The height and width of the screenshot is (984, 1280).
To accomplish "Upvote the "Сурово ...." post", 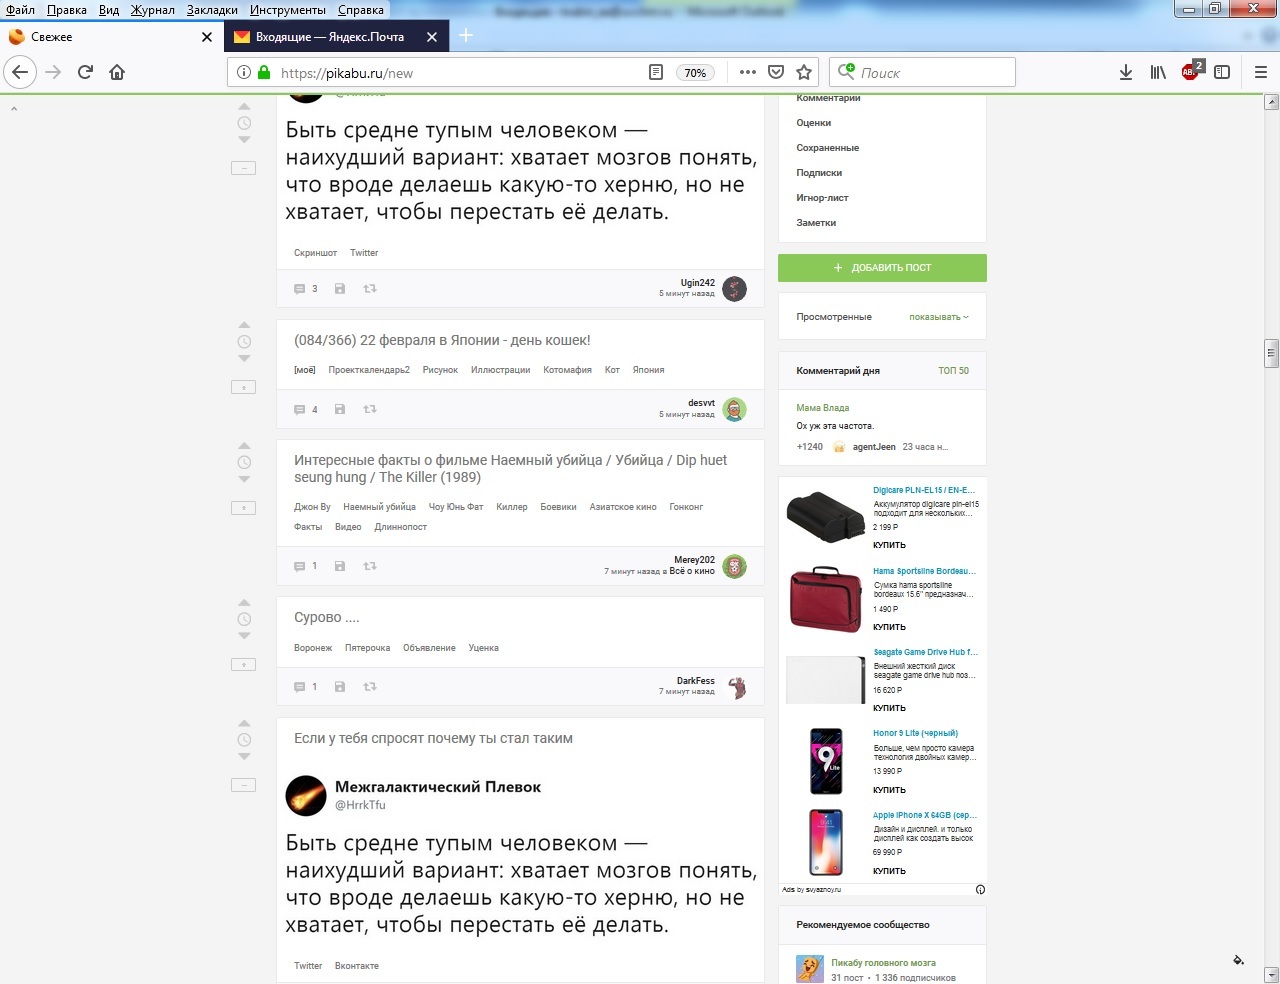I will (x=244, y=603).
